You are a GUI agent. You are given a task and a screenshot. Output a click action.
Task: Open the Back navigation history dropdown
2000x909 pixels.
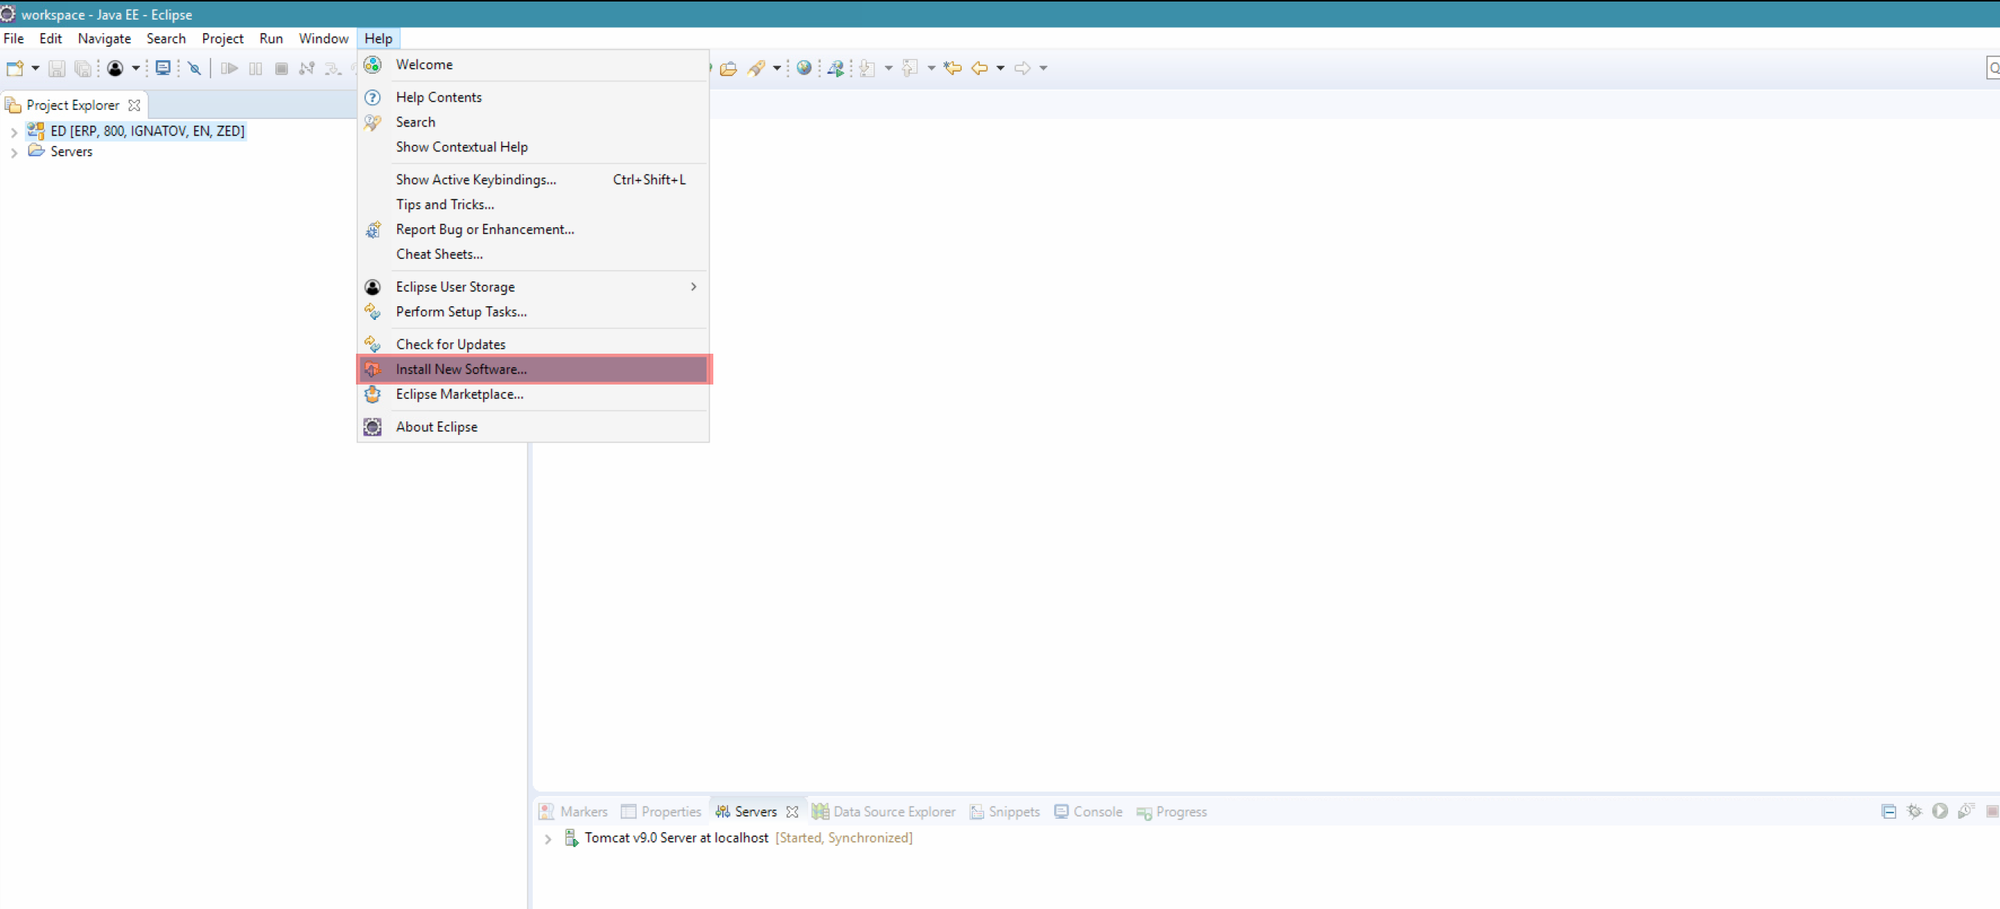point(1000,68)
